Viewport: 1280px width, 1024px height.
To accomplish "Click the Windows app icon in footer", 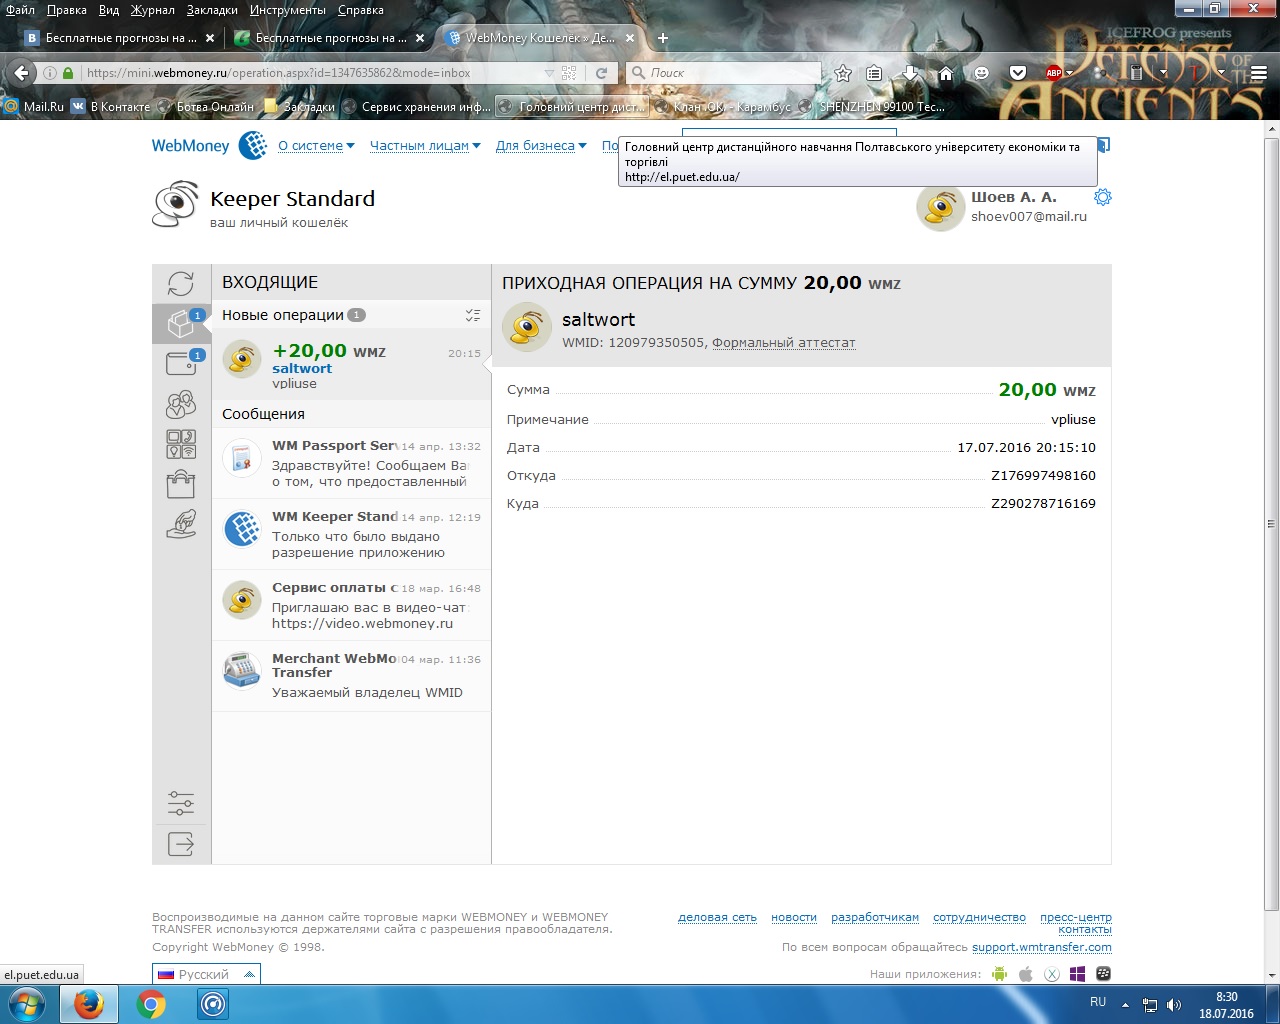I will click(1077, 974).
